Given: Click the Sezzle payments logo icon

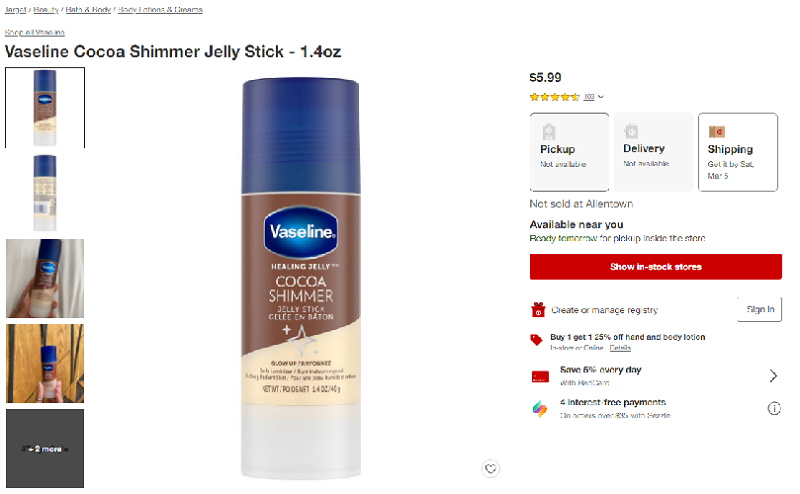Looking at the screenshot, I should (539, 409).
